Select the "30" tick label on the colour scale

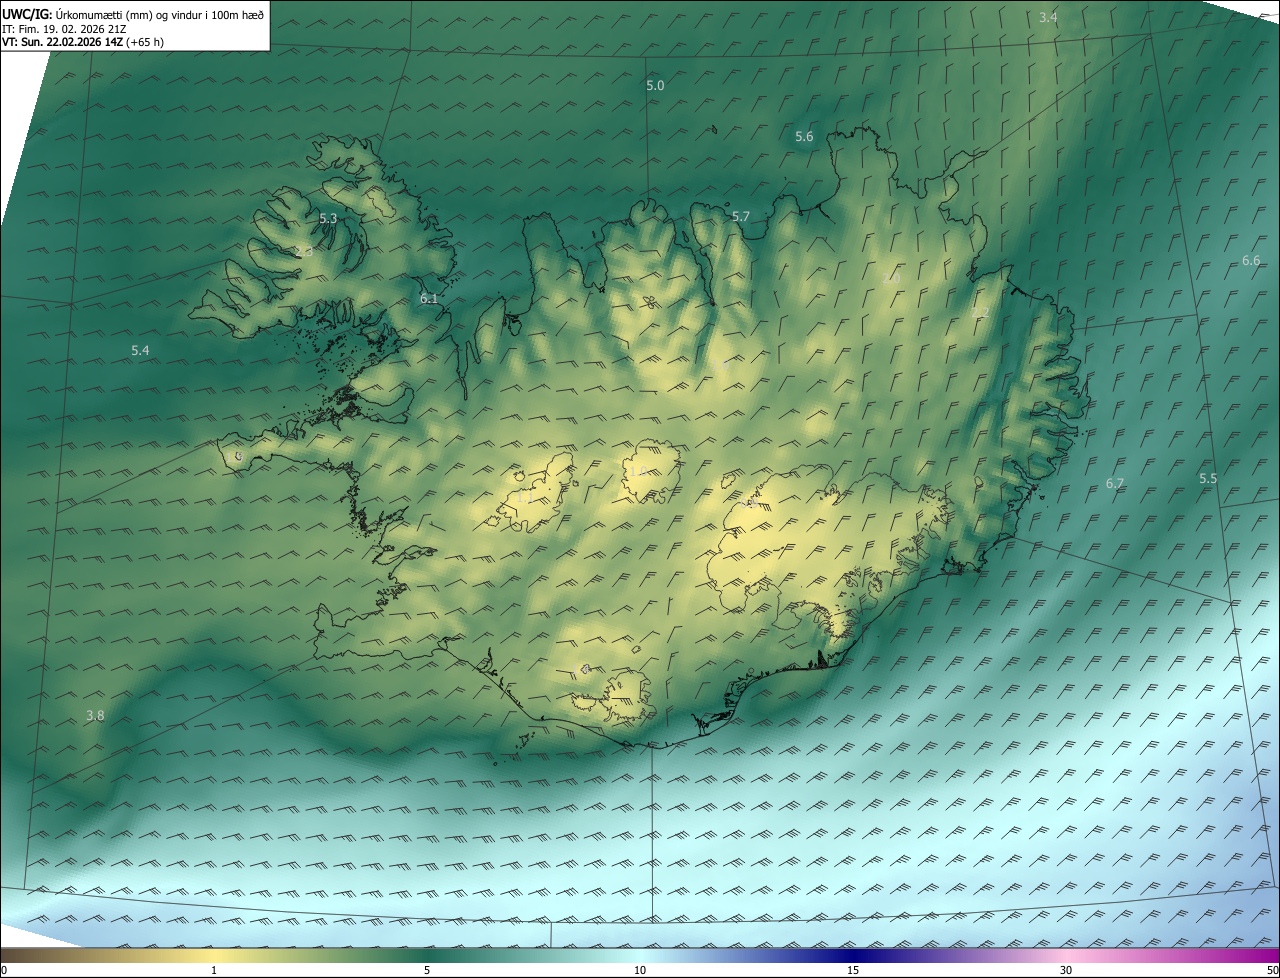[1066, 970]
